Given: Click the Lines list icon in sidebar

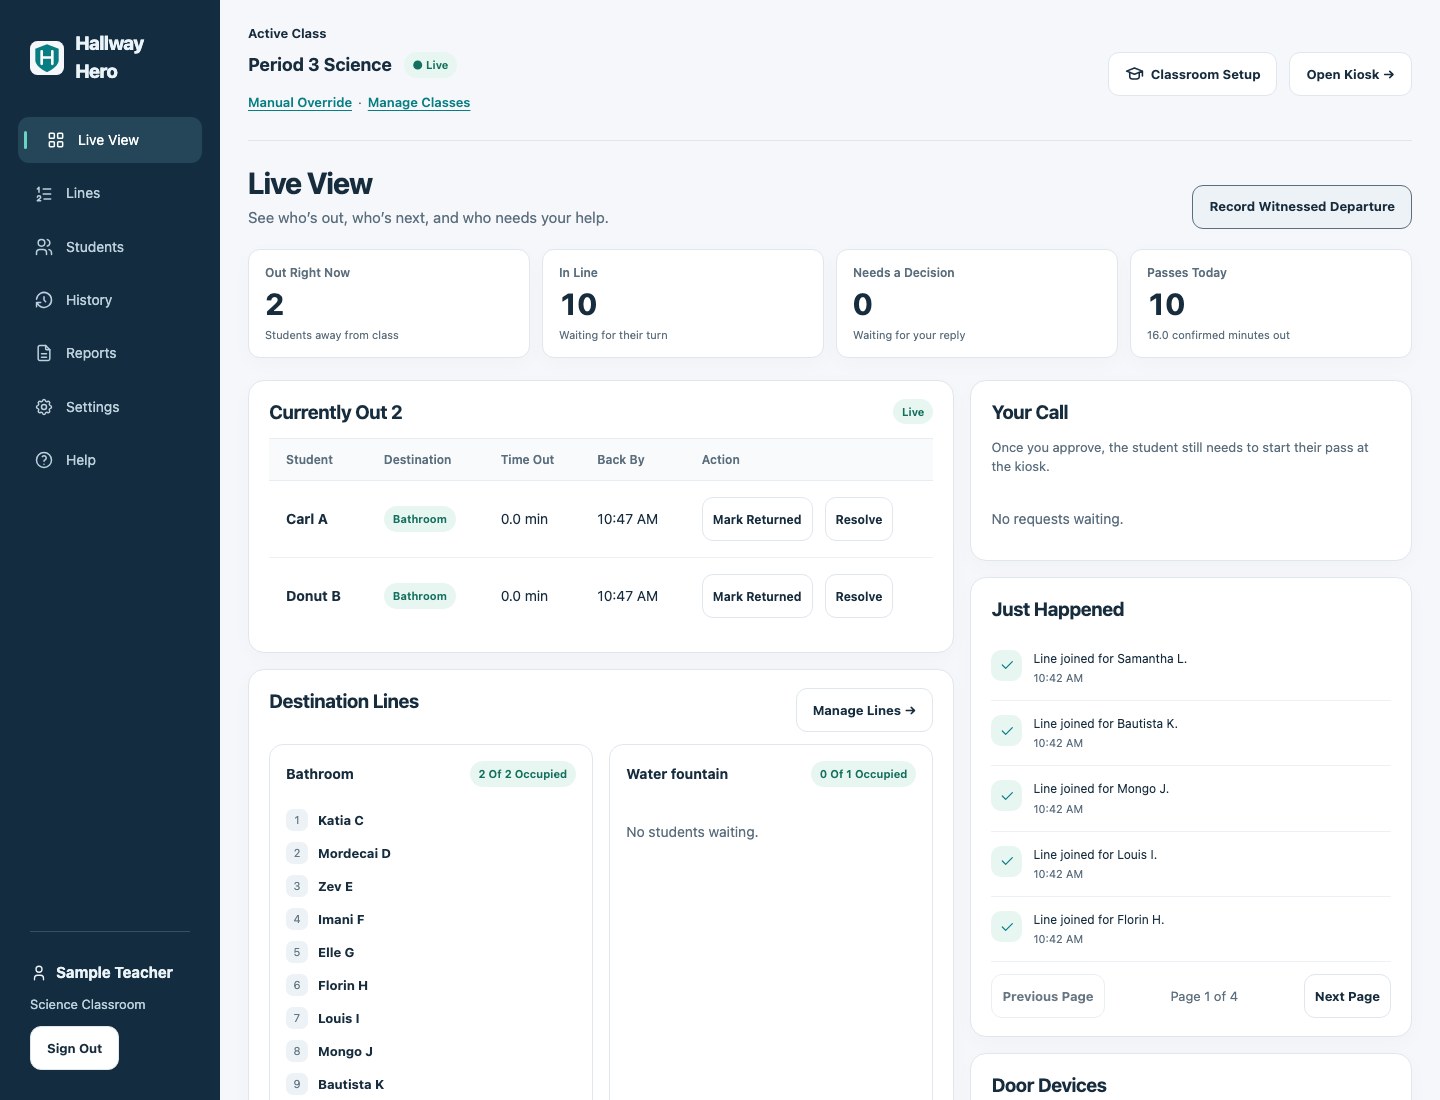Looking at the screenshot, I should click(44, 194).
